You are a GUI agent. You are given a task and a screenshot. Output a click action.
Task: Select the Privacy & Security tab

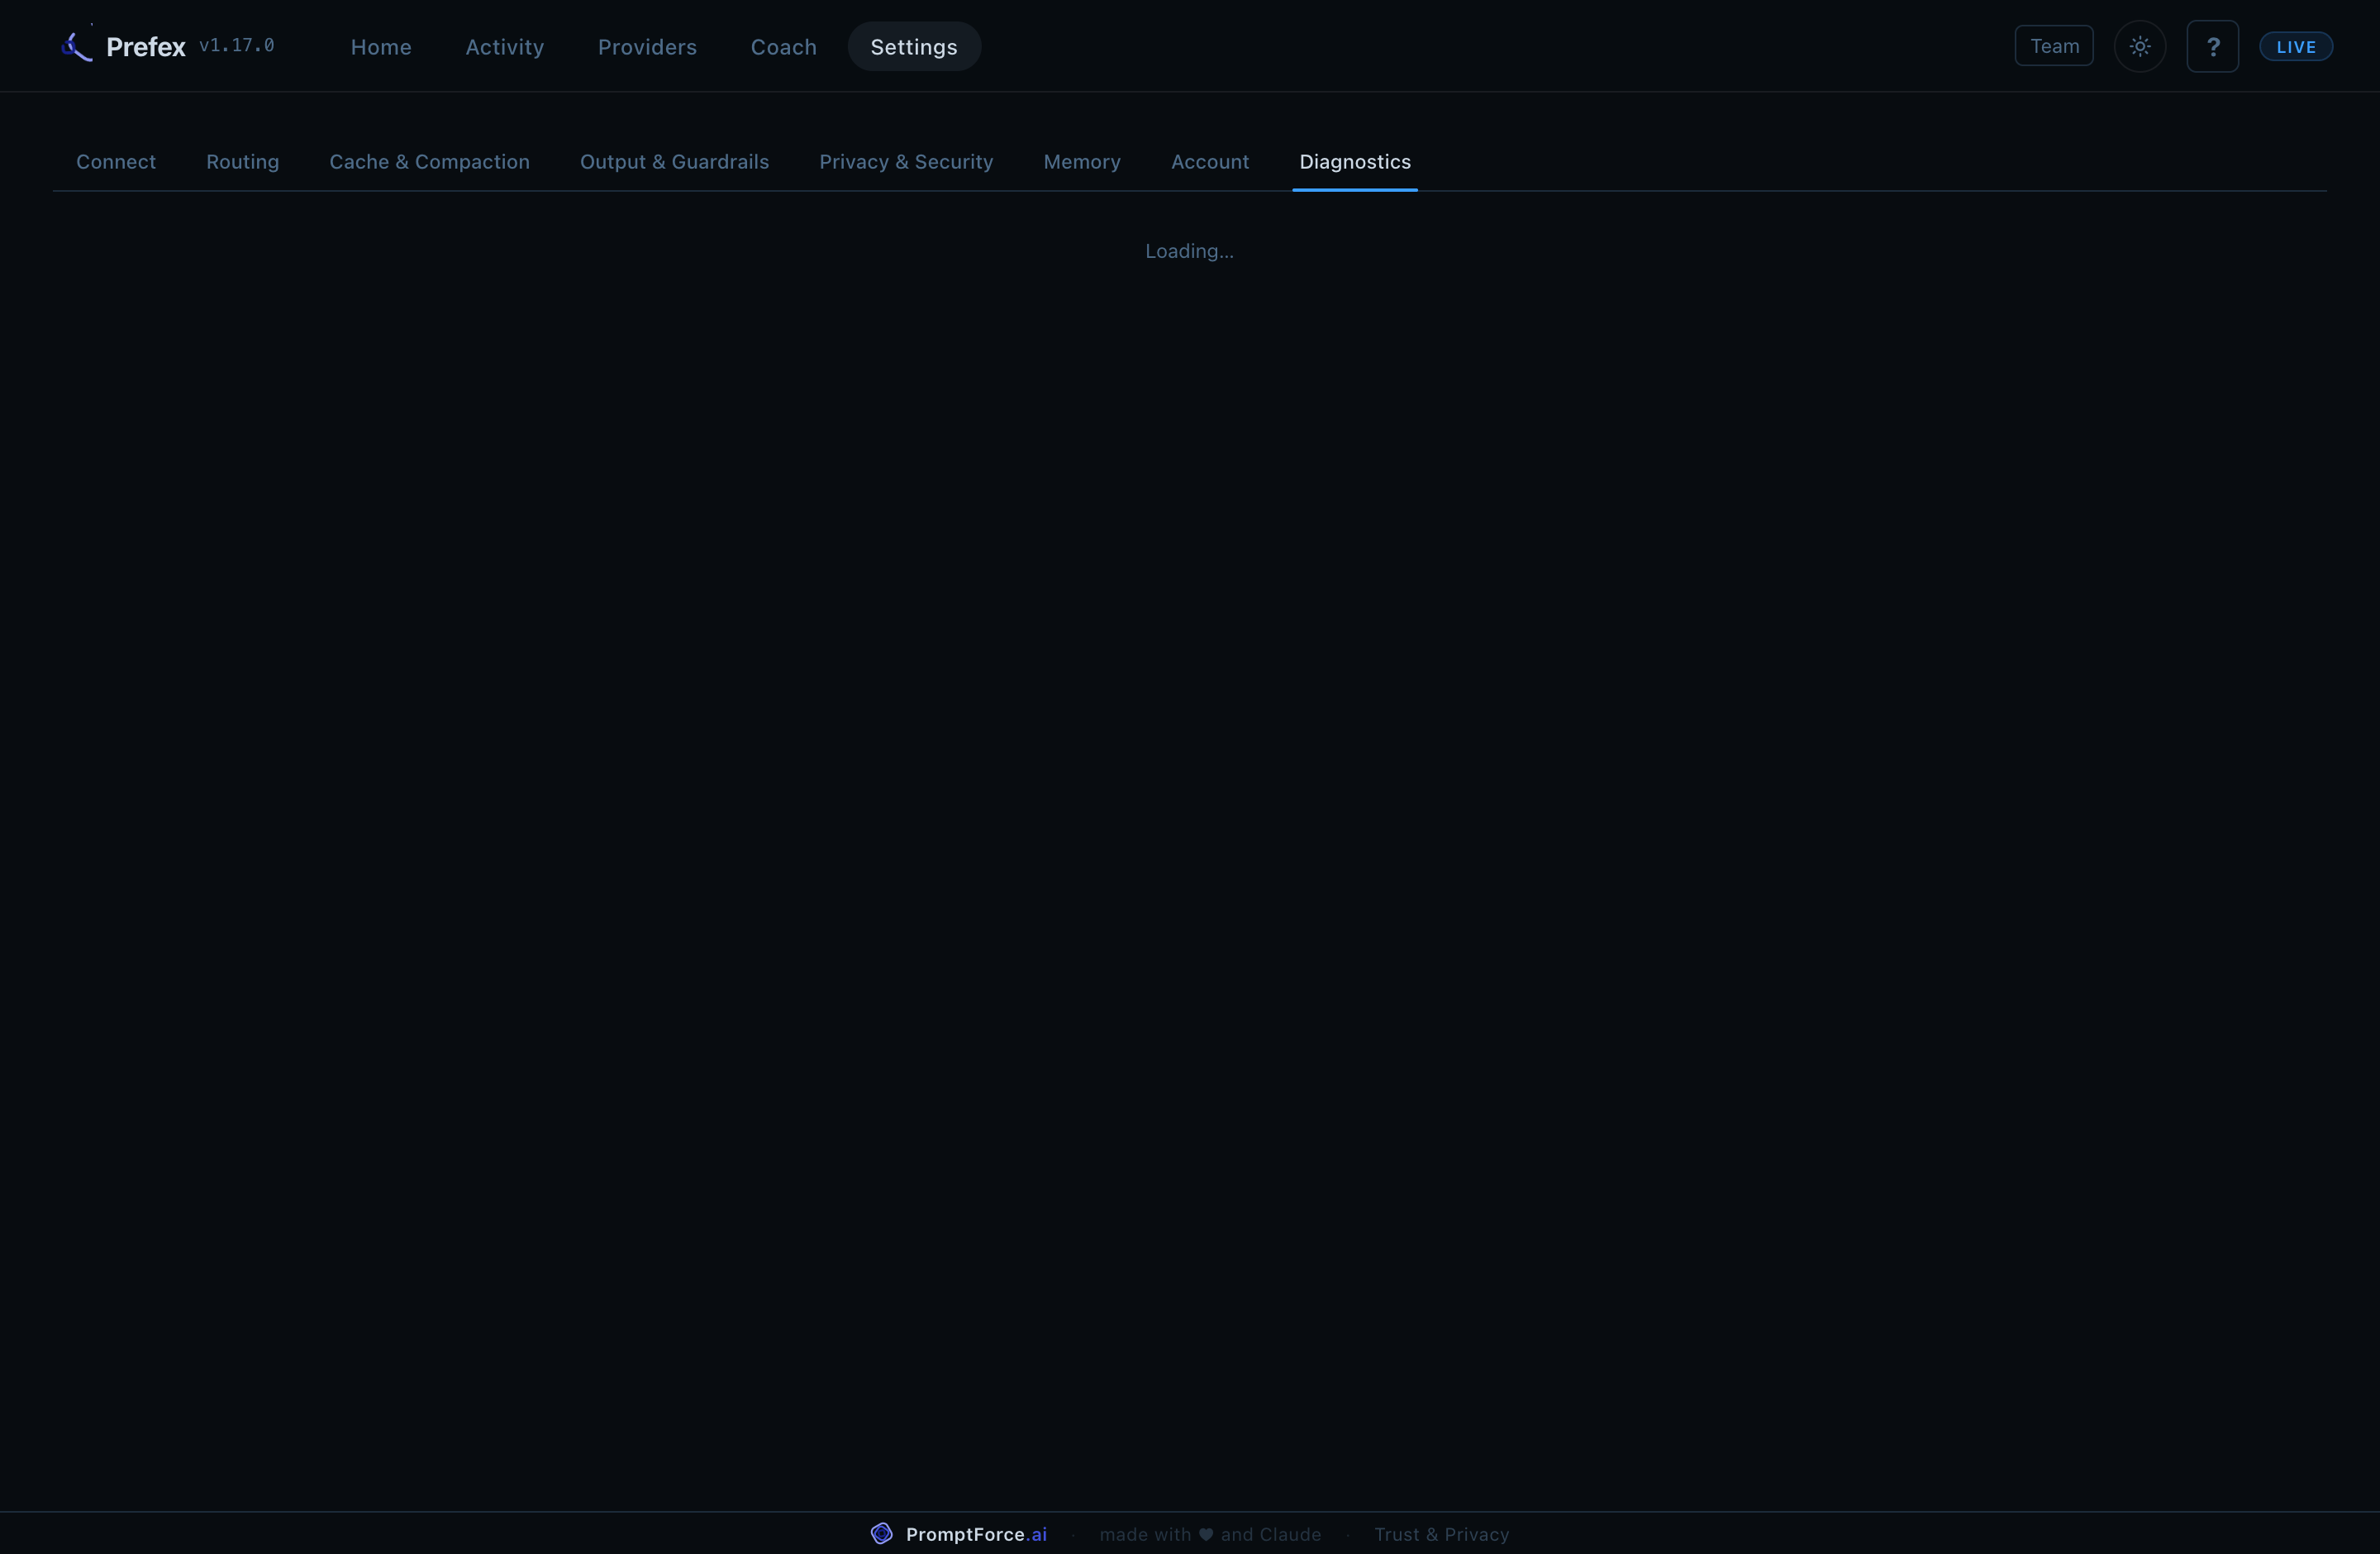[x=906, y=162]
